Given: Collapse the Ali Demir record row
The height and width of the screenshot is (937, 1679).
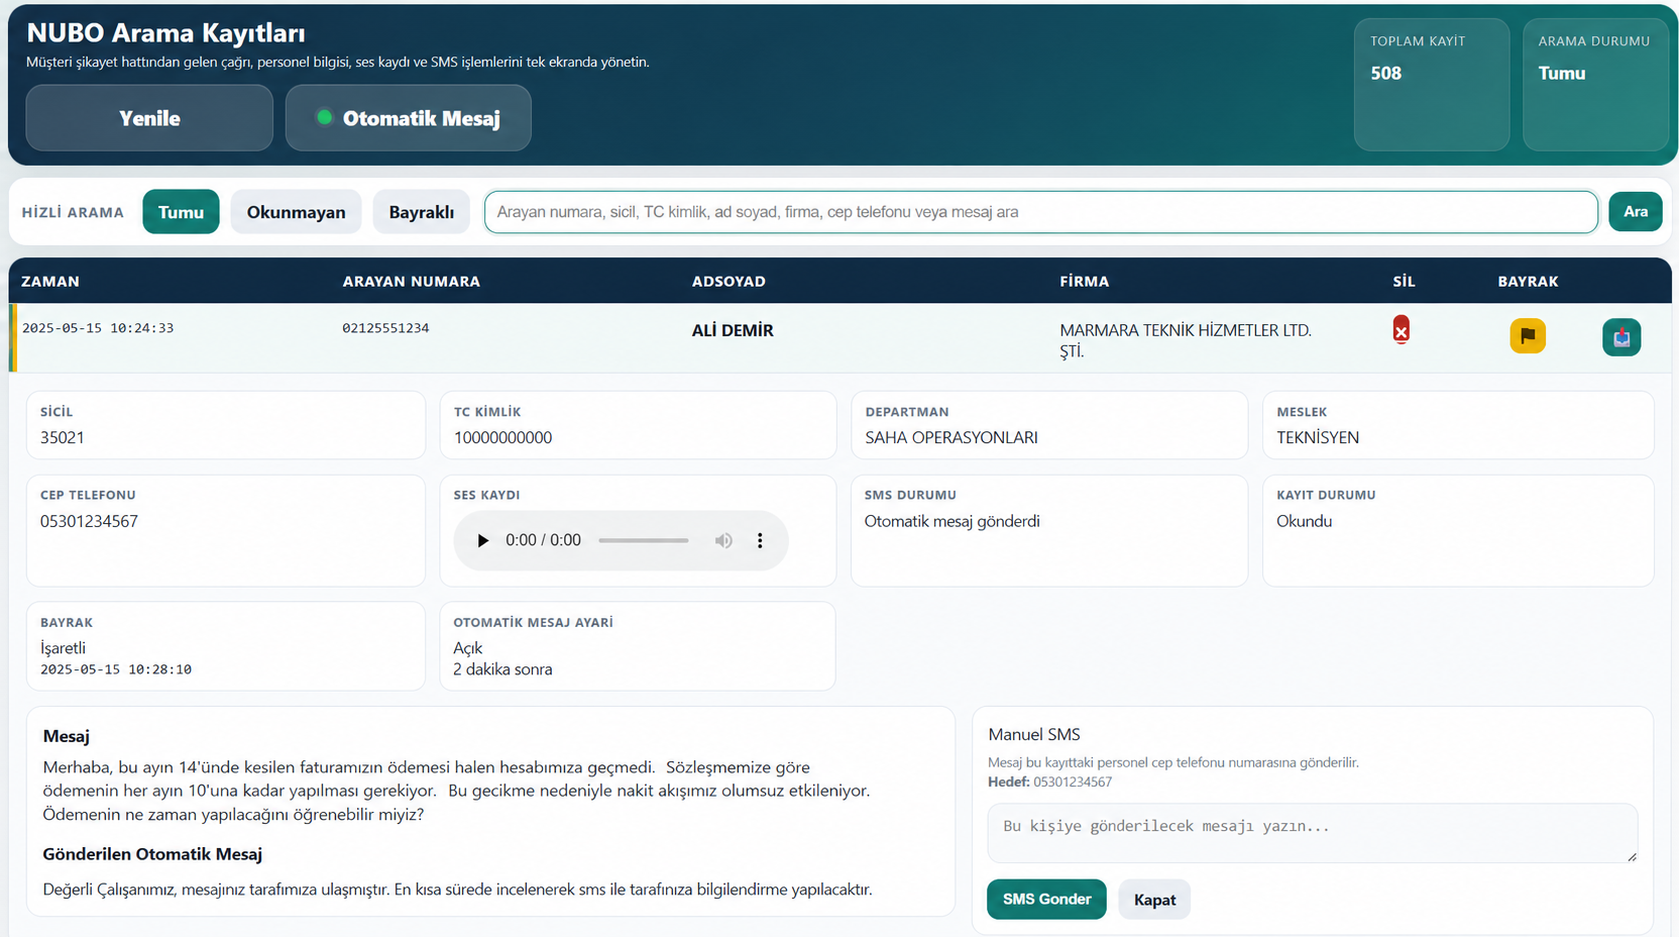Looking at the screenshot, I should click(x=840, y=338).
